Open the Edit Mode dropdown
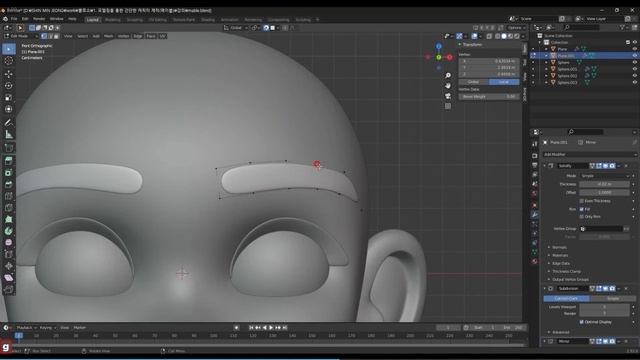 coord(21,36)
